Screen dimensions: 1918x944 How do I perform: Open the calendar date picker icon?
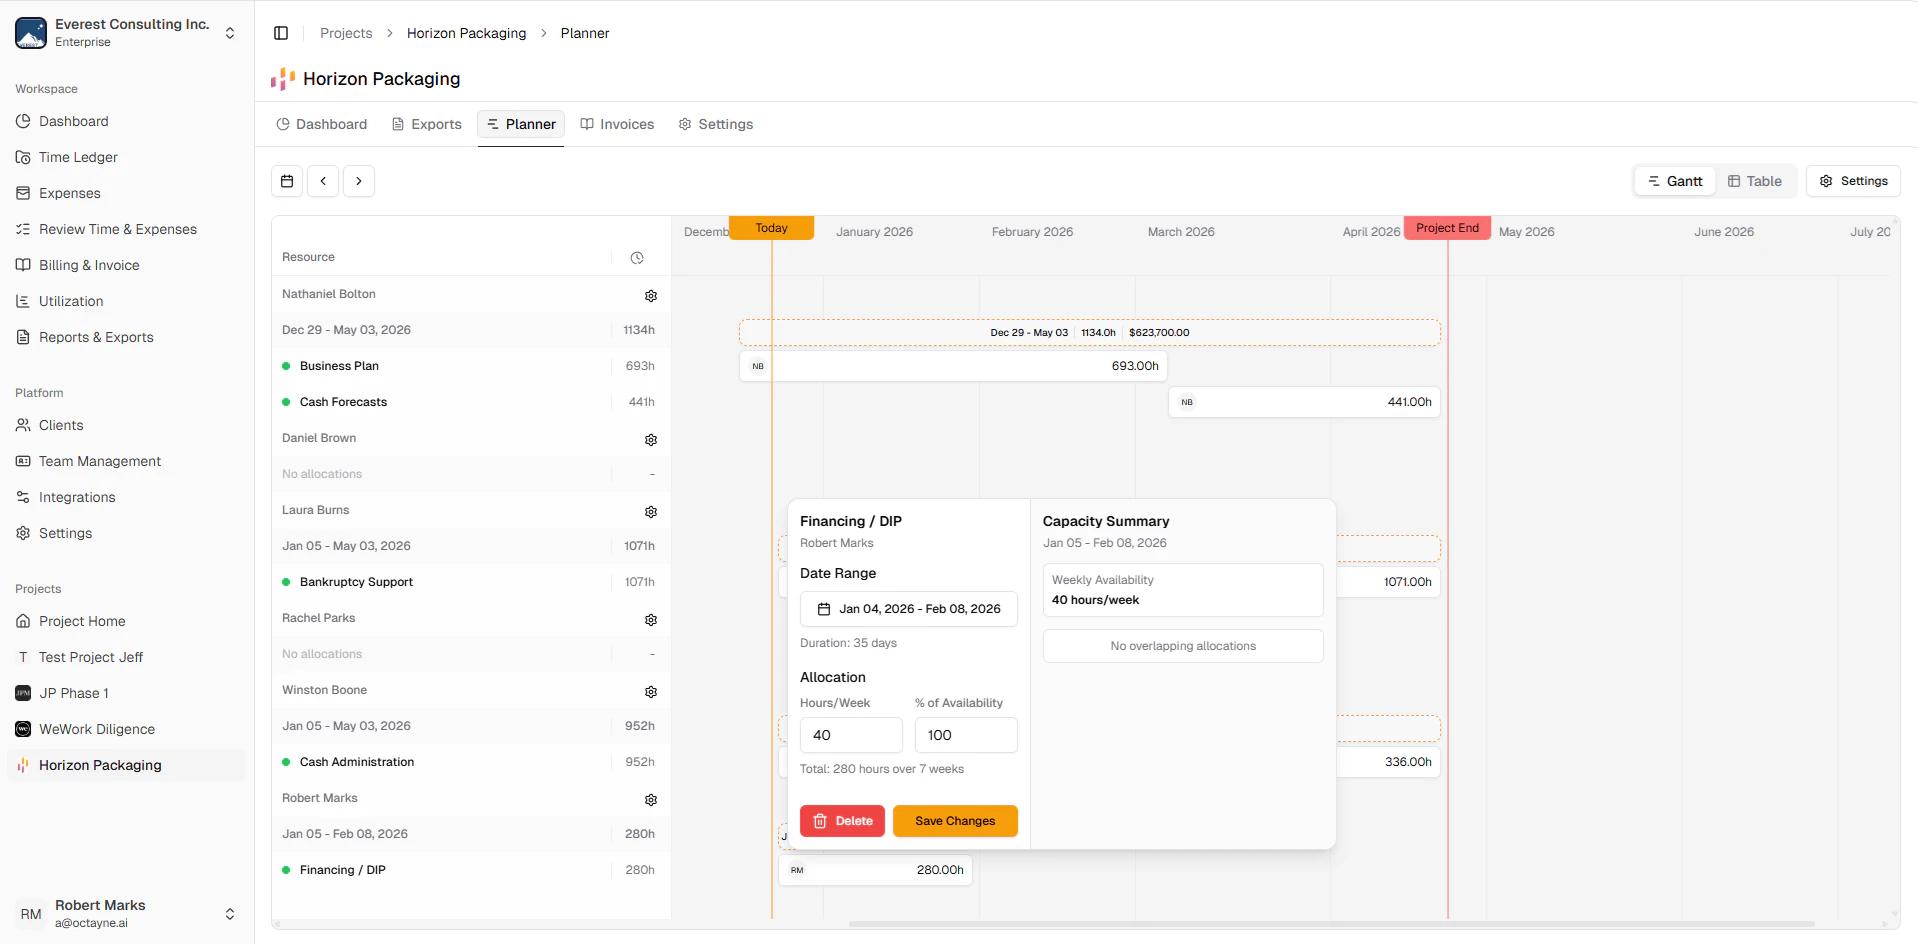click(287, 181)
